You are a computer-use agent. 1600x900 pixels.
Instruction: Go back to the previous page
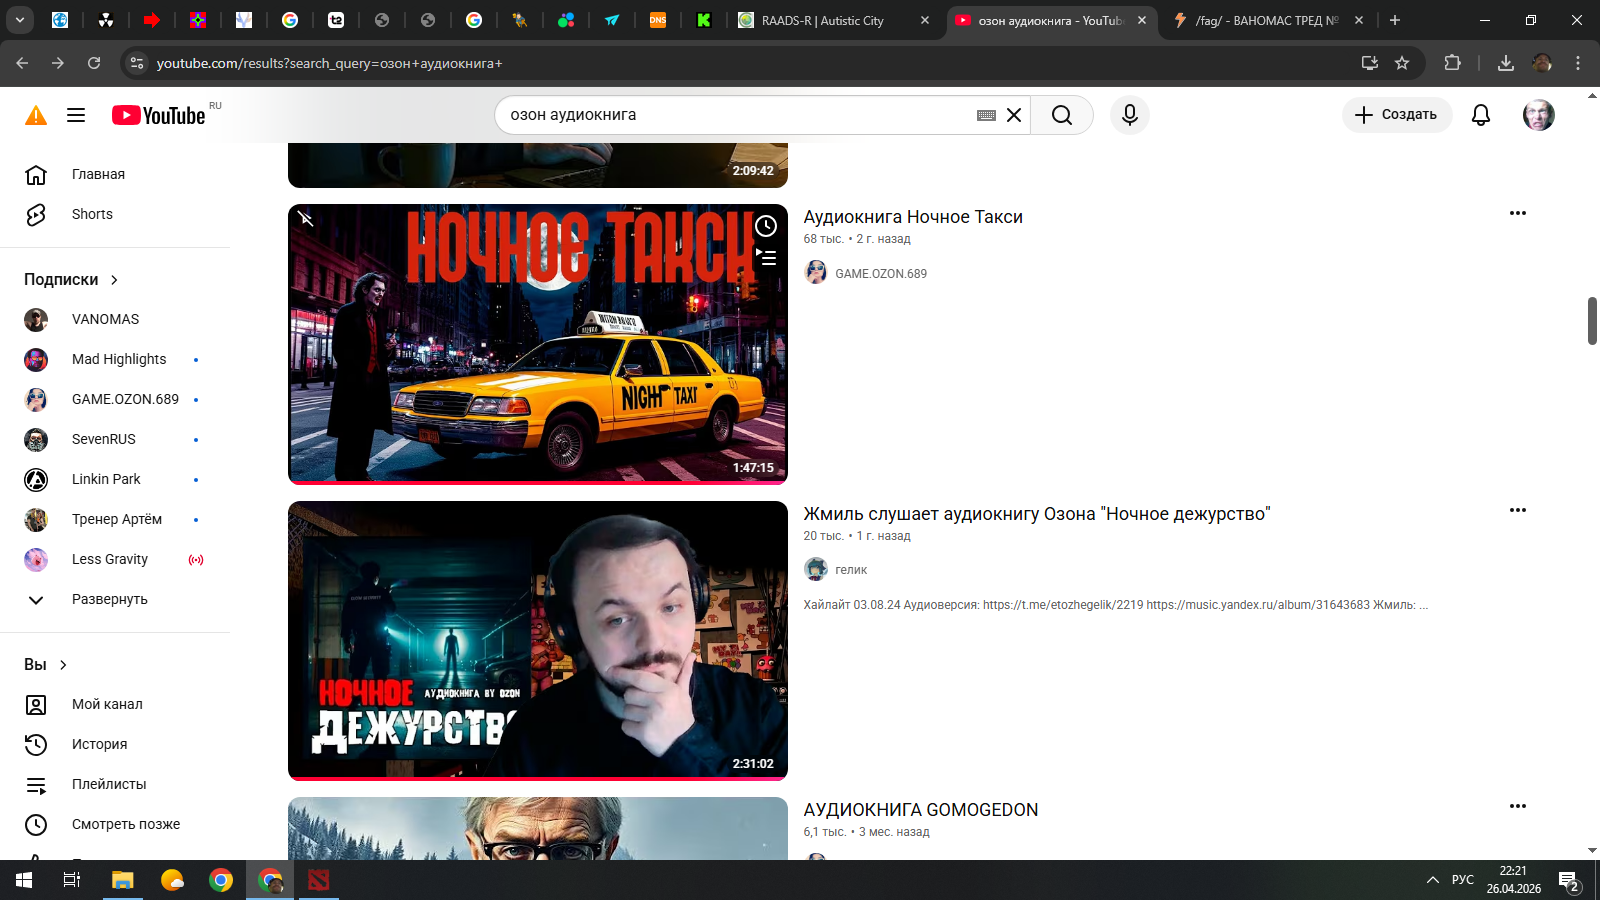[22, 63]
